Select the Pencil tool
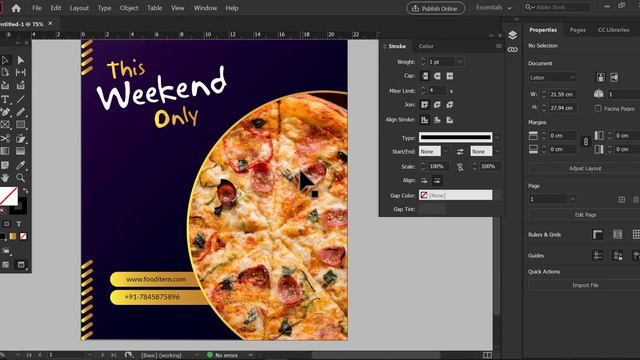The image size is (640, 360). coord(20,112)
